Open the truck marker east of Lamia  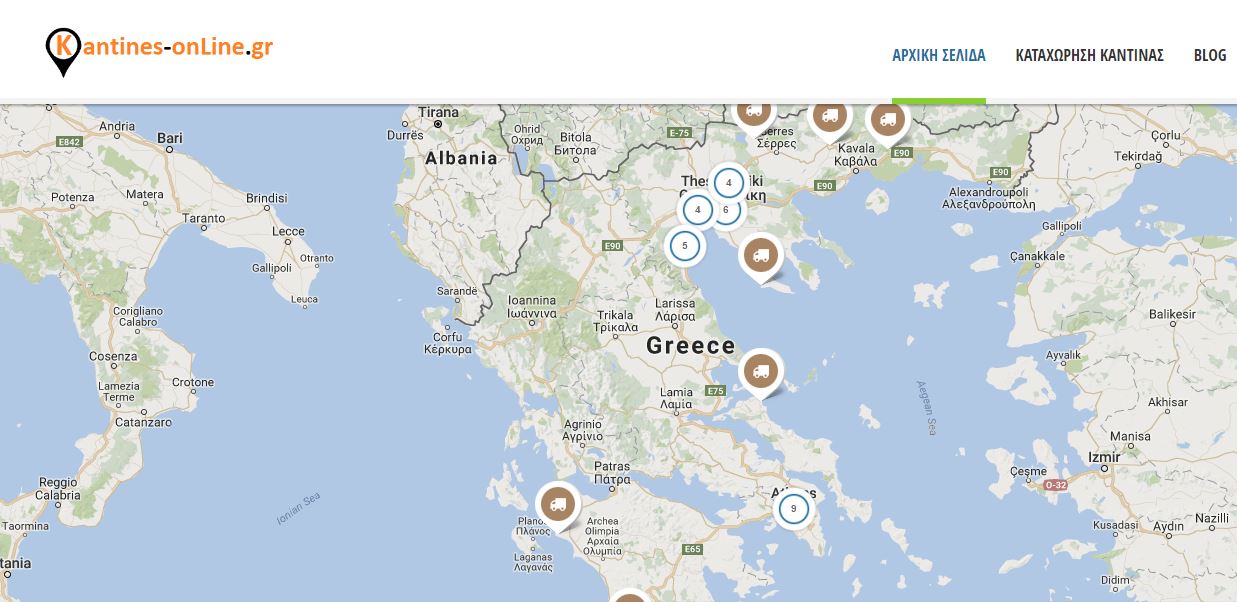click(760, 372)
